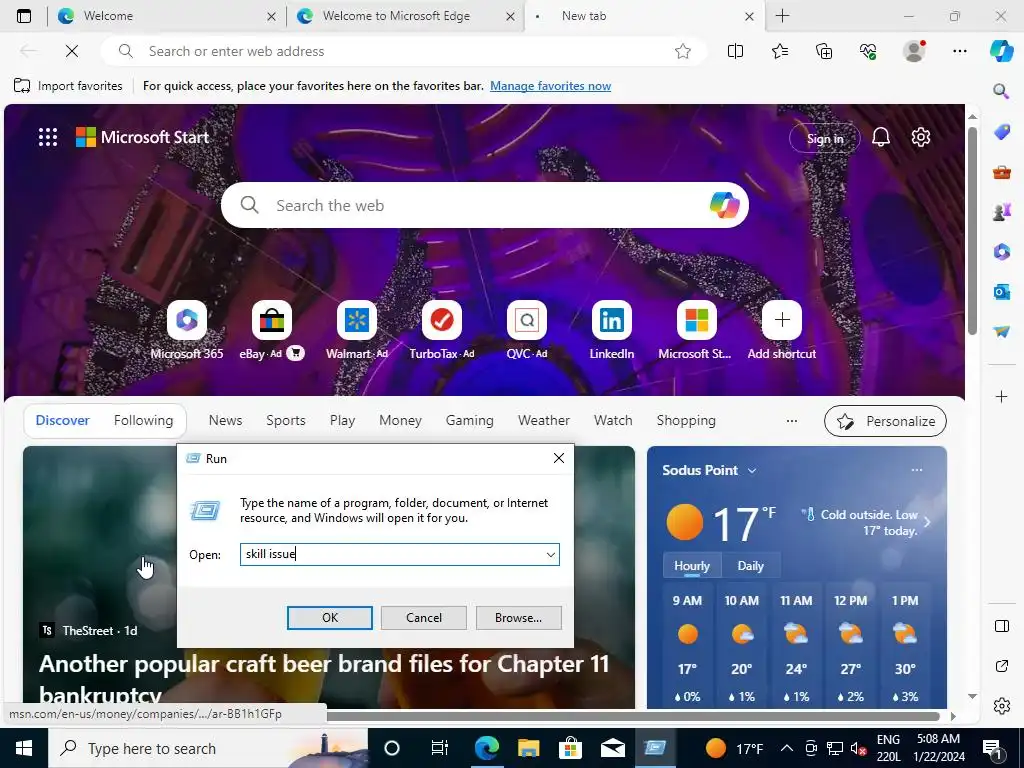1024x768 pixels.
Task: Open Browser essentials heart icon
Action: pos(868,51)
